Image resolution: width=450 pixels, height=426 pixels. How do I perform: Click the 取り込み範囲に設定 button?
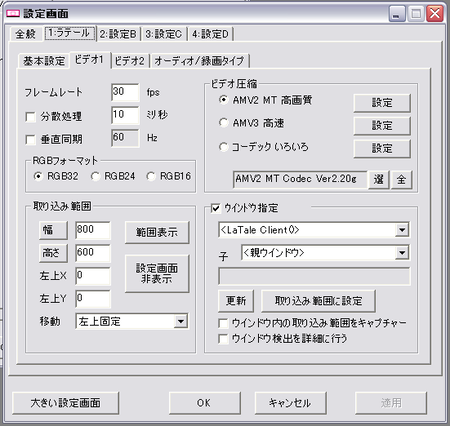coord(318,301)
